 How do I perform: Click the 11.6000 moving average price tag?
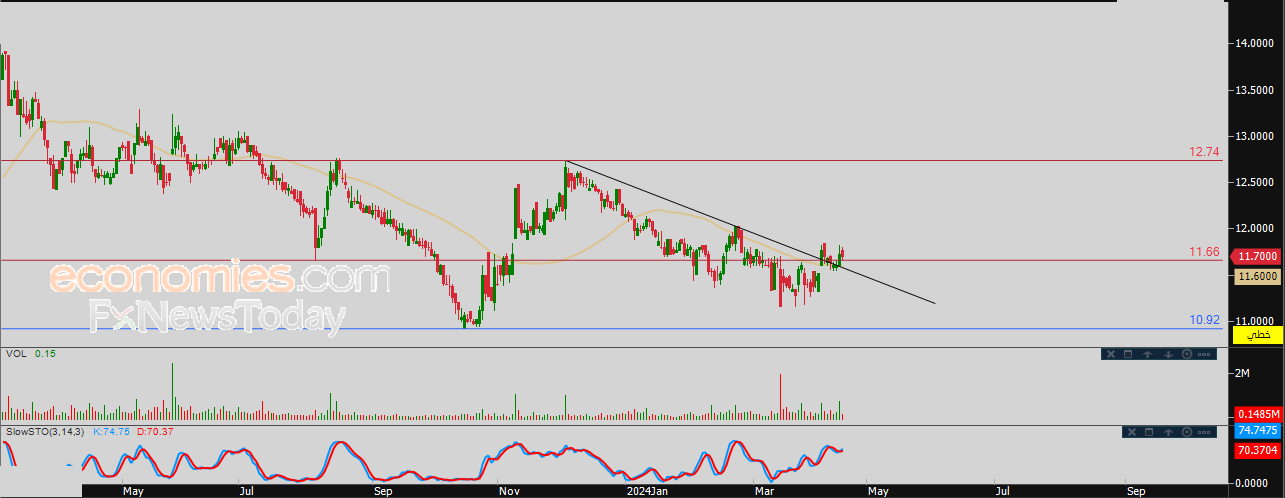click(x=1259, y=276)
